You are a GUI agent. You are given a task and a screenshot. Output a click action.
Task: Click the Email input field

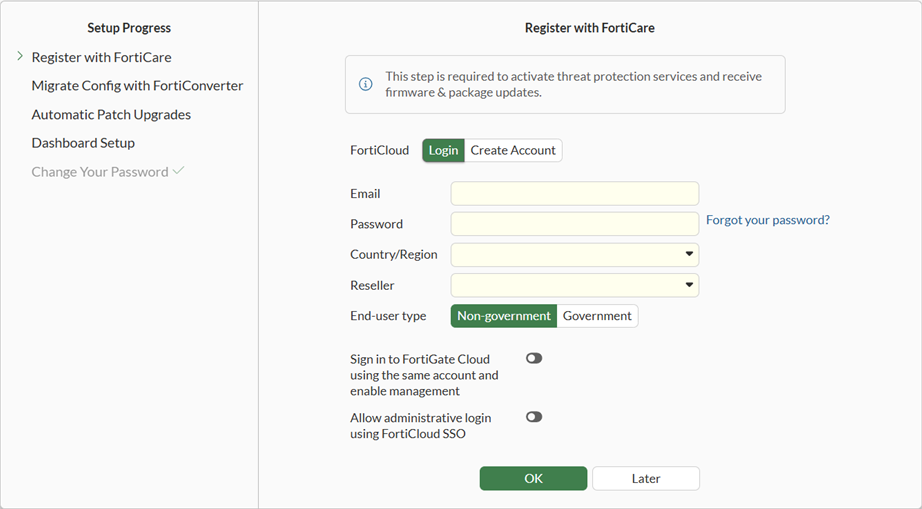point(575,194)
